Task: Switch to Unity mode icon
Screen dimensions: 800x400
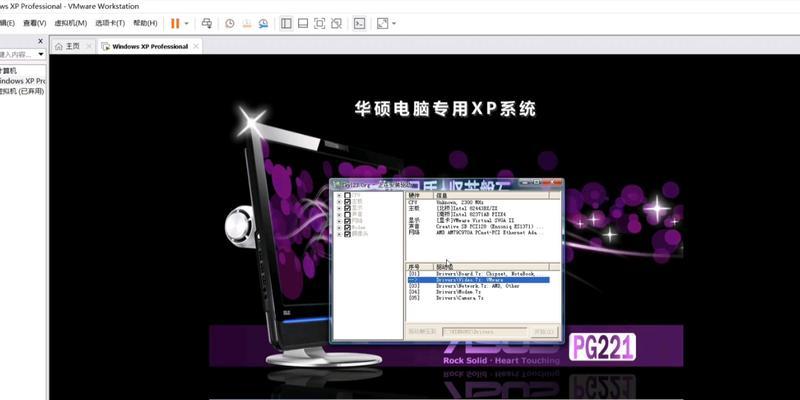Action: point(336,23)
